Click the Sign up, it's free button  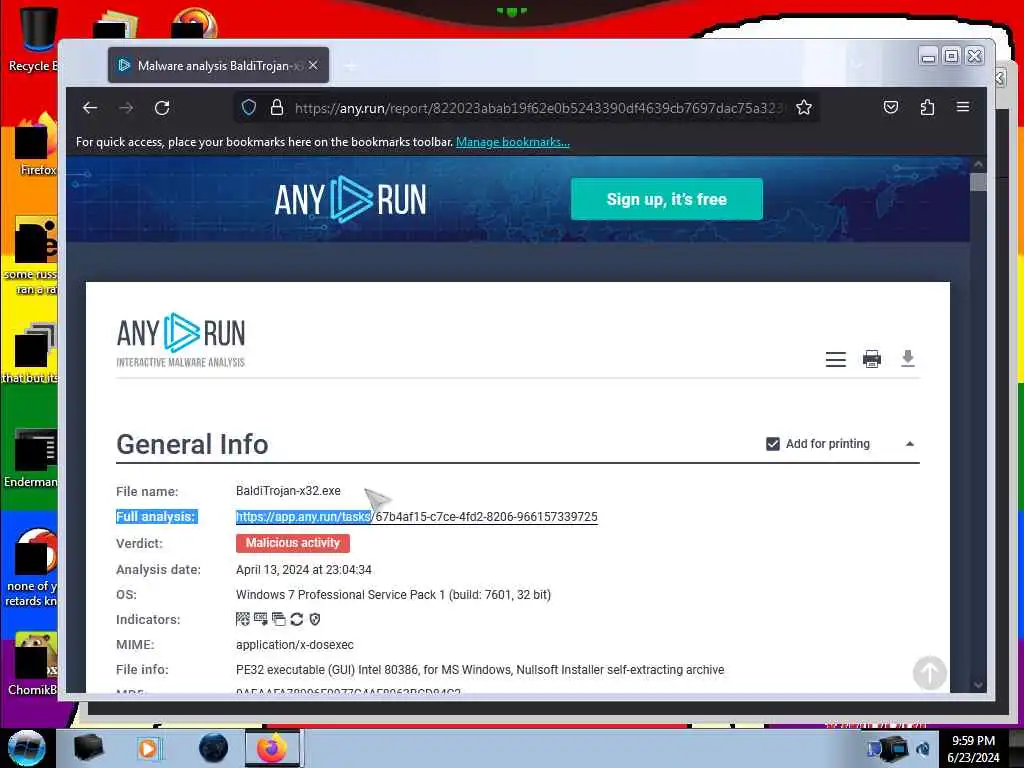click(x=667, y=199)
